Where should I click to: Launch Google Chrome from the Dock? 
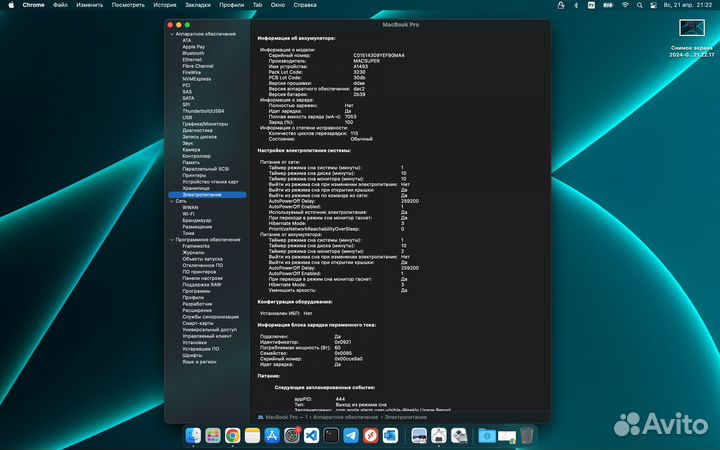[232, 435]
